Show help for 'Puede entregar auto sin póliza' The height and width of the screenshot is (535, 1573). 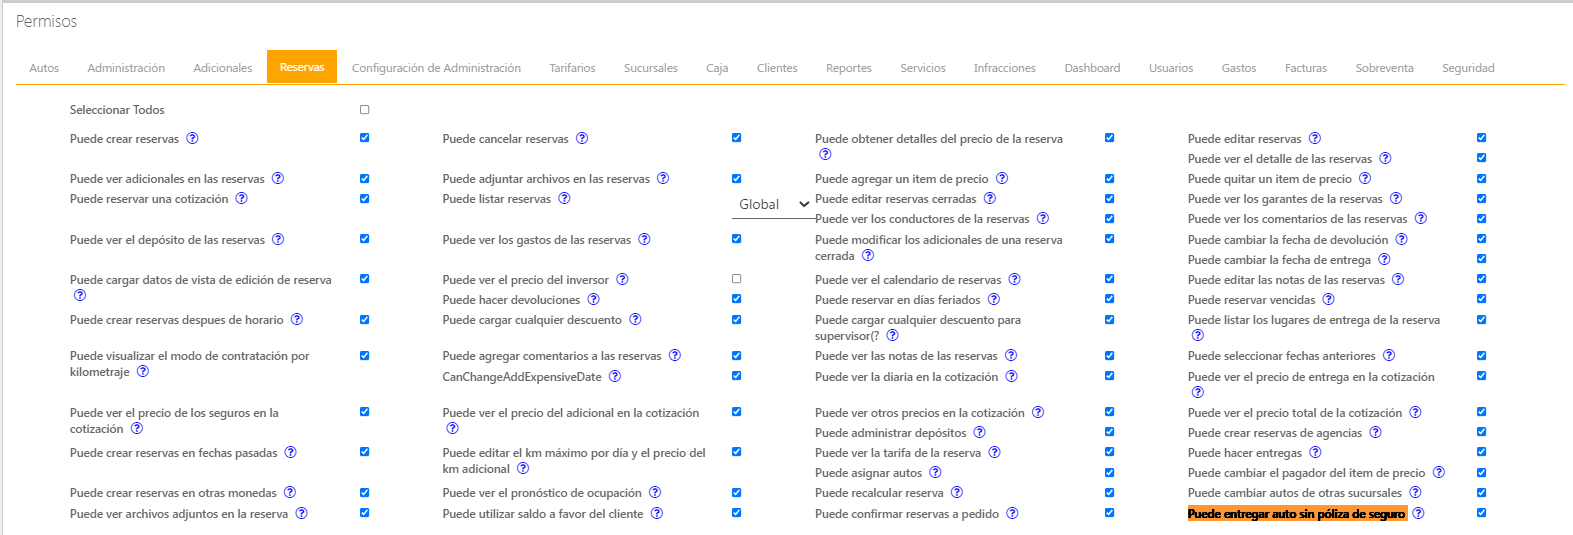tap(1418, 514)
